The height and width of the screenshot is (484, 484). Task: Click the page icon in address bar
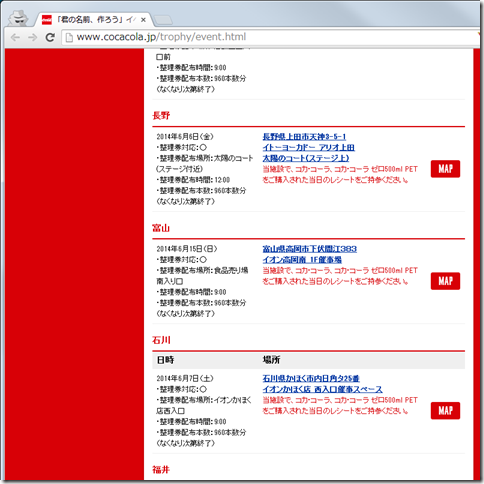pyautogui.click(x=69, y=37)
